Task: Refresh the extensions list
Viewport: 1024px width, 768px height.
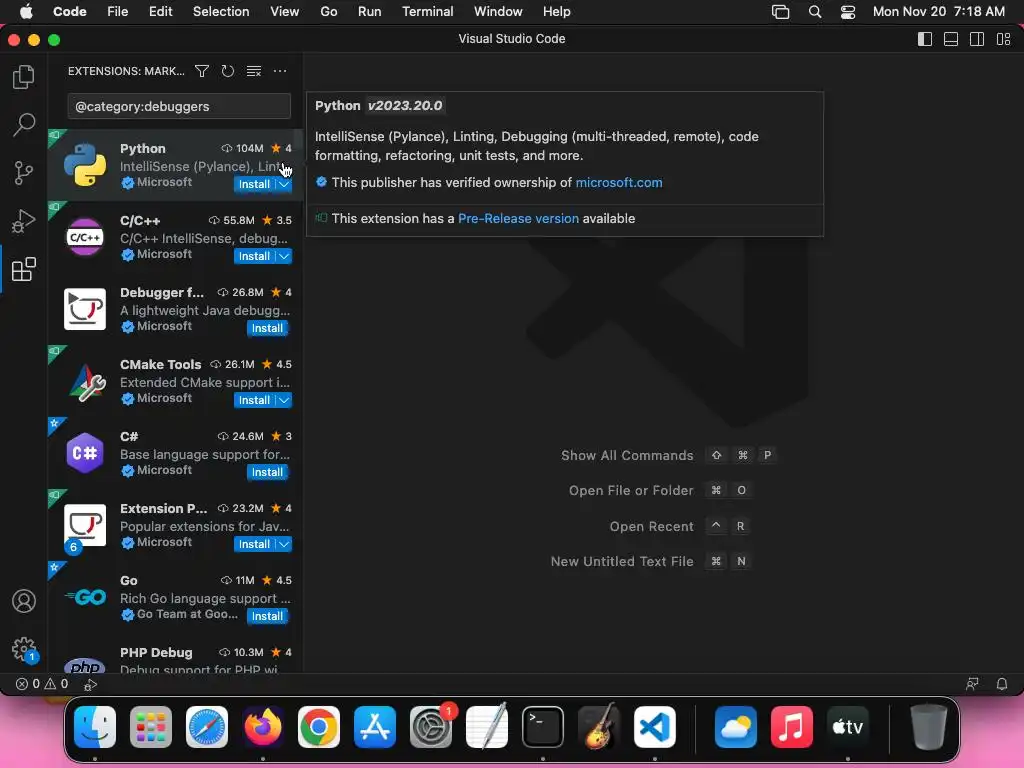Action: (227, 71)
